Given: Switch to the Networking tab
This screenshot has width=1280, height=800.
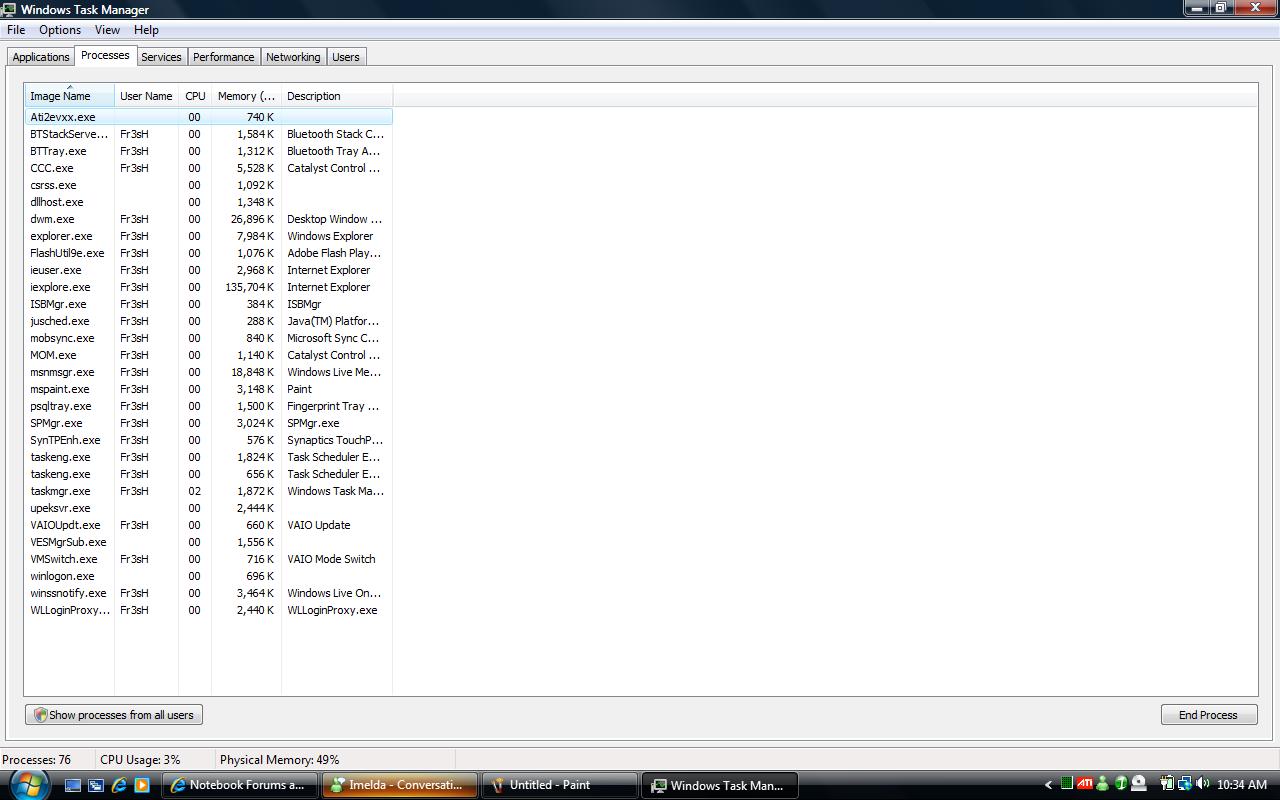Looking at the screenshot, I should (293, 57).
